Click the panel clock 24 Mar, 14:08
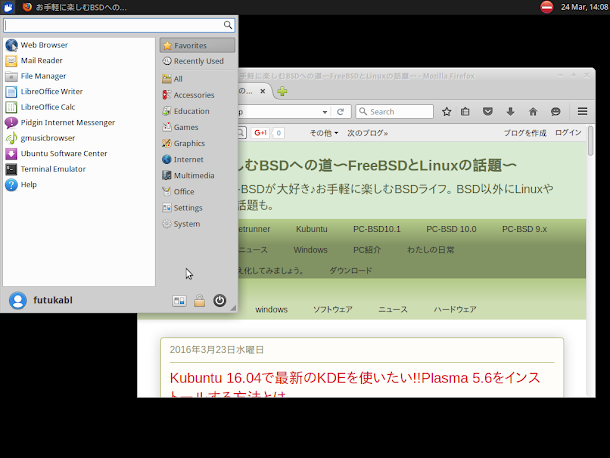This screenshot has height=458, width=610. coord(584,7)
